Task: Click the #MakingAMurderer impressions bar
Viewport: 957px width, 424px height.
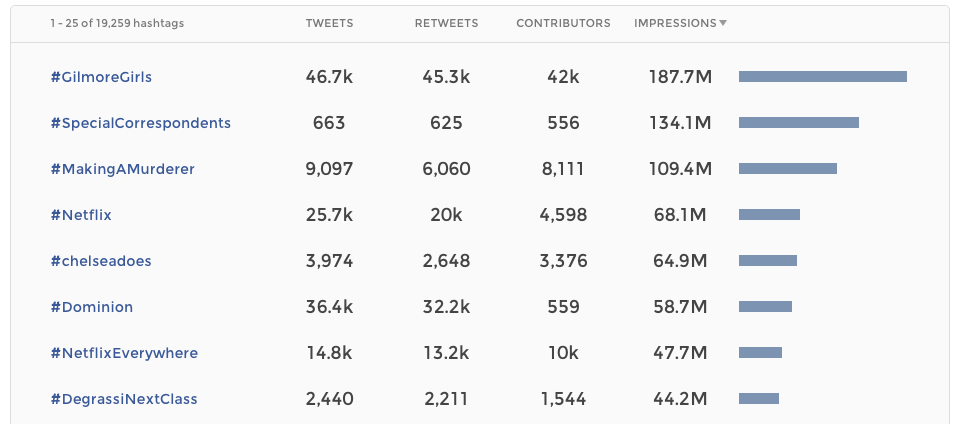Action: [787, 169]
